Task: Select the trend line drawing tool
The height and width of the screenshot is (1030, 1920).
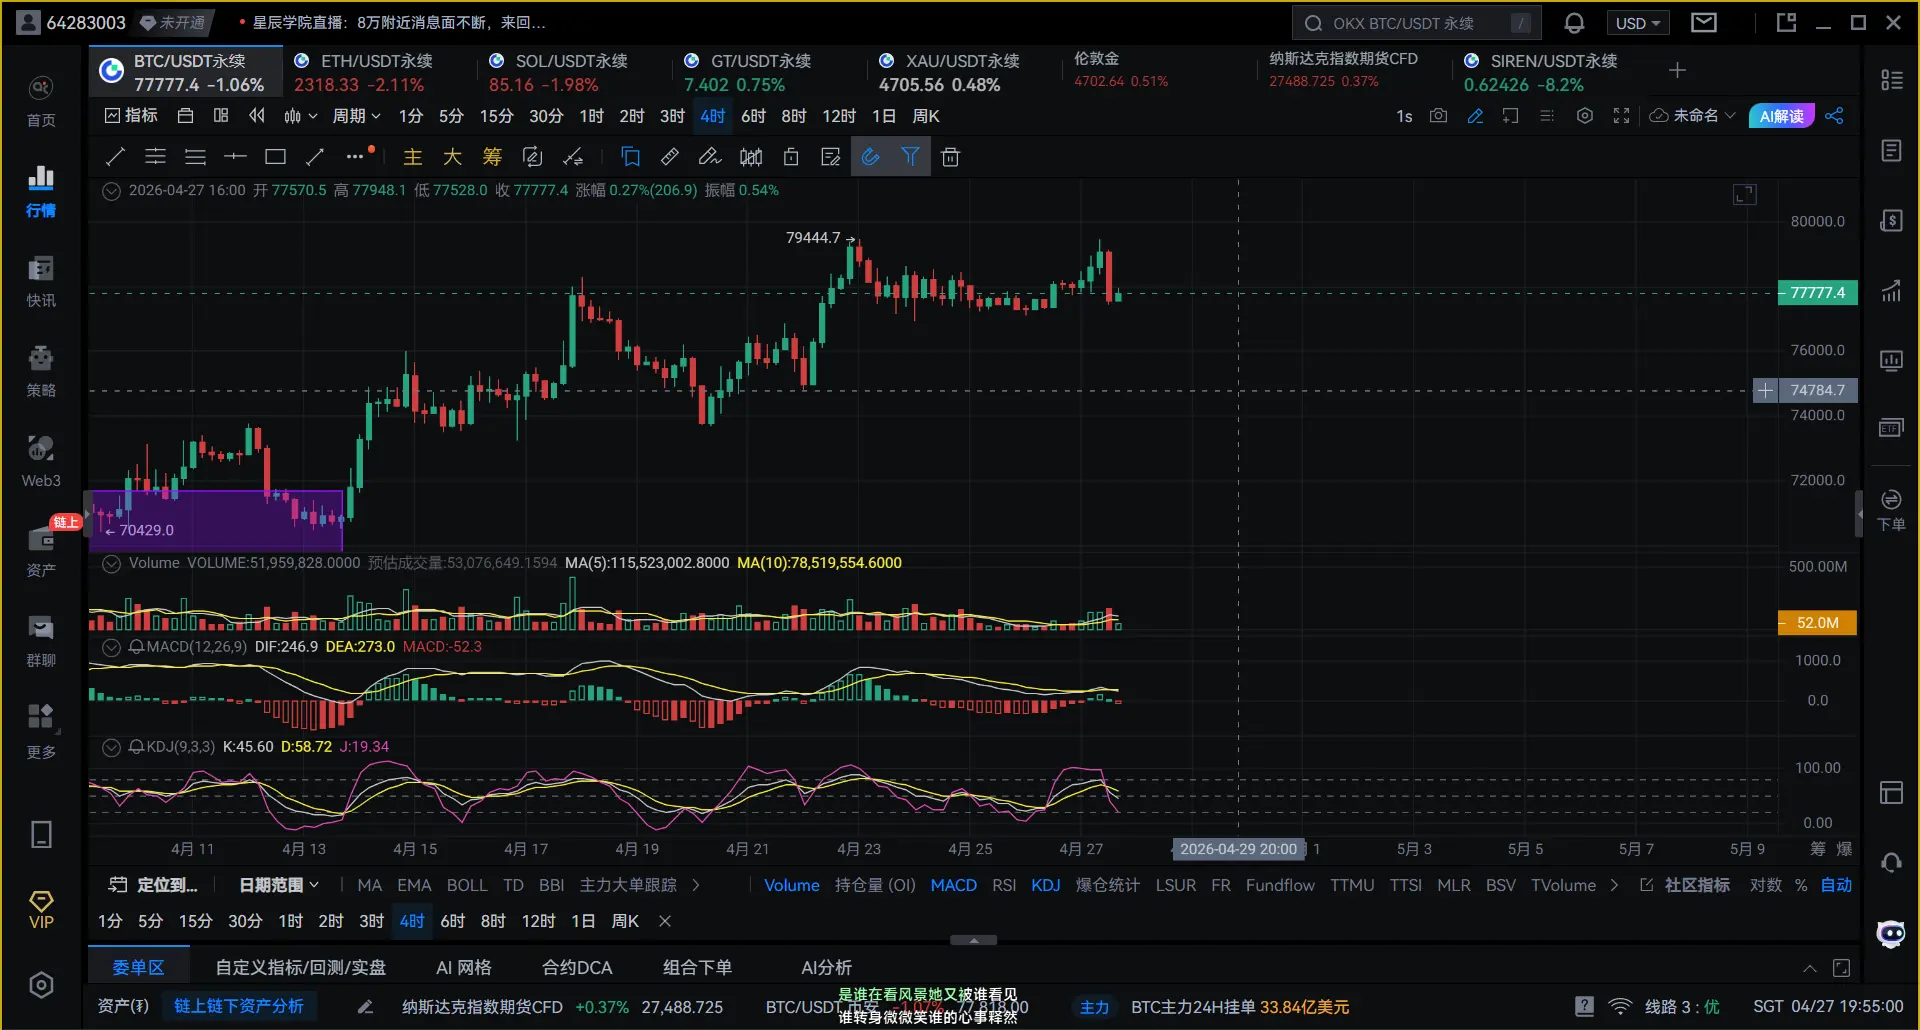Action: [115, 157]
